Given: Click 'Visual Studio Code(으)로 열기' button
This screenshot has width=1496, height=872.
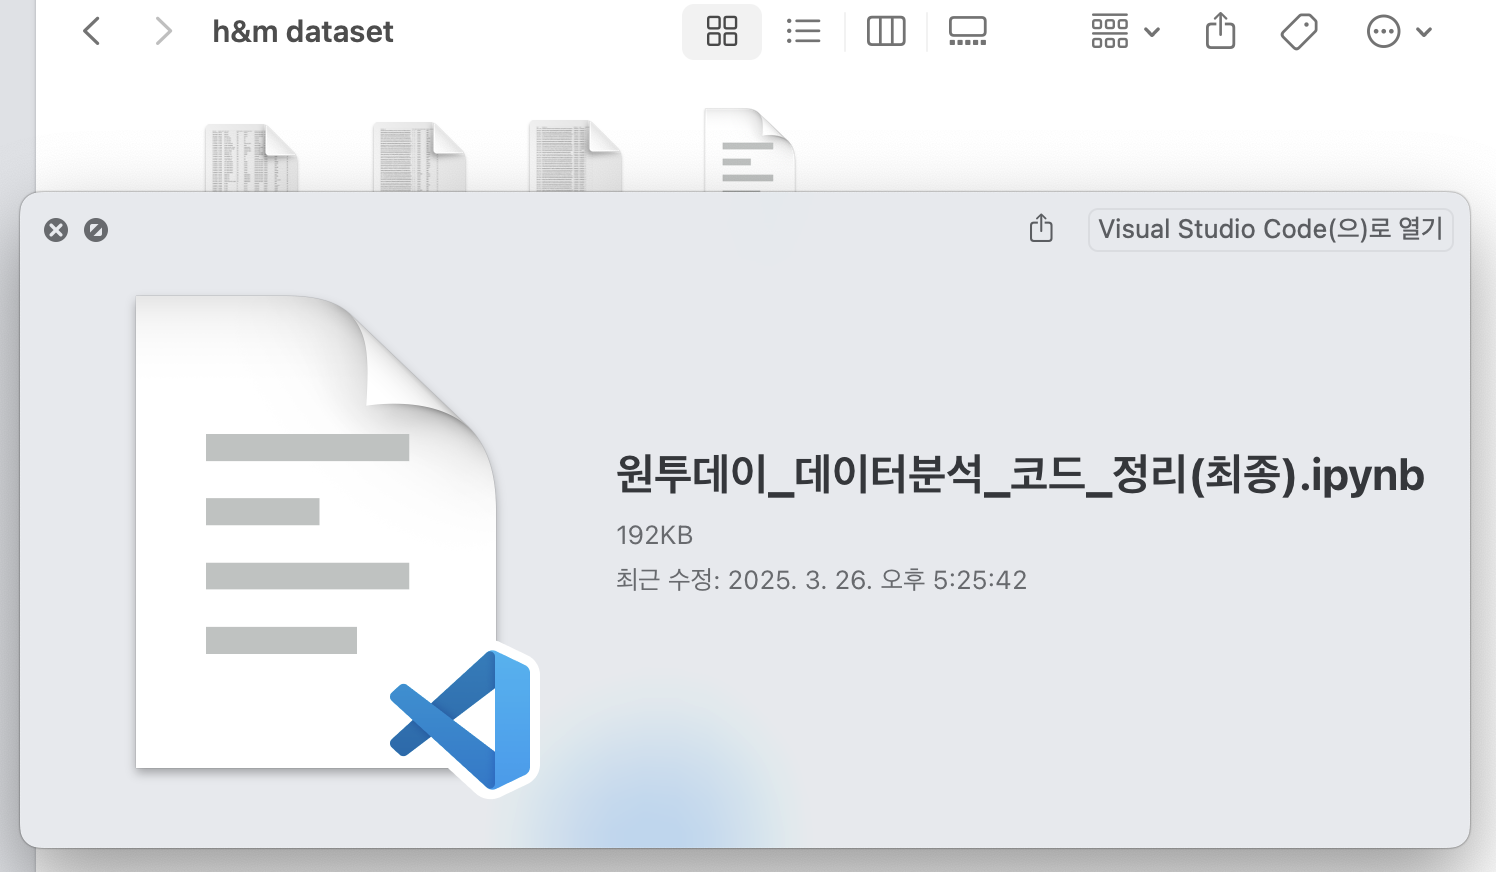Looking at the screenshot, I should point(1270,229).
